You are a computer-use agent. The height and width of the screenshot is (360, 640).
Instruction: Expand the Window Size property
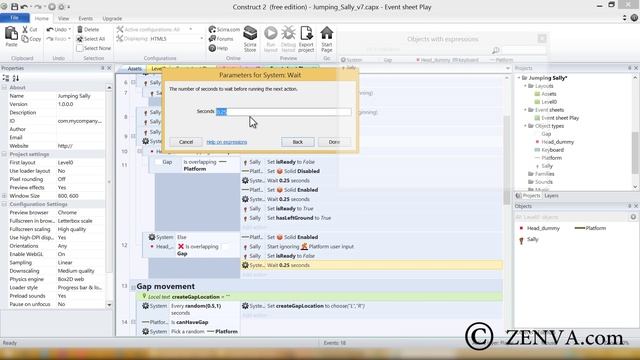click(x=4, y=196)
